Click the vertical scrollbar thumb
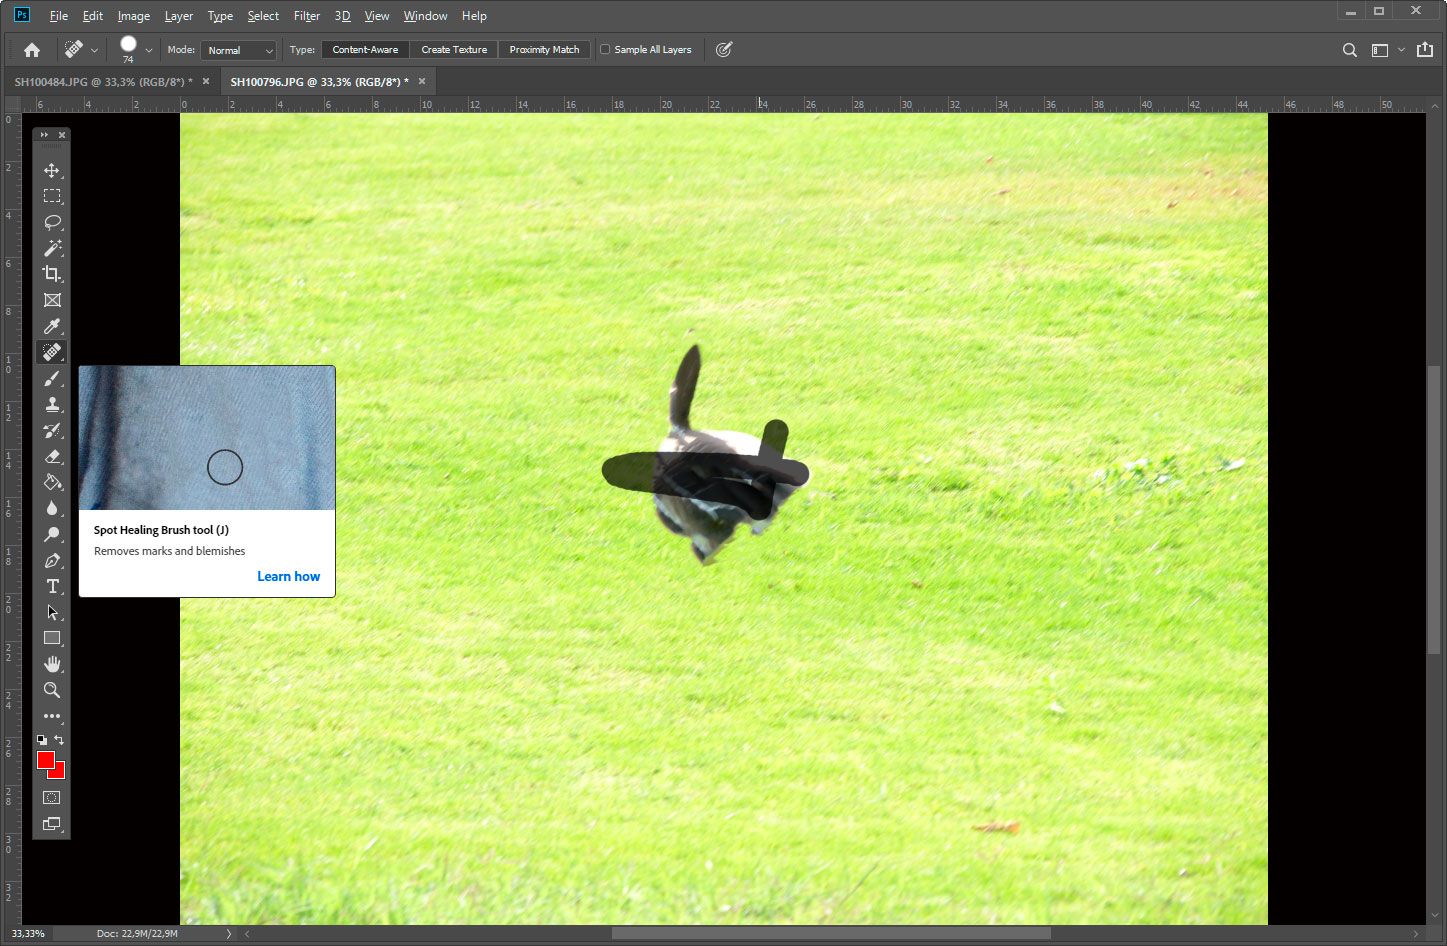This screenshot has width=1447, height=946. (1434, 509)
